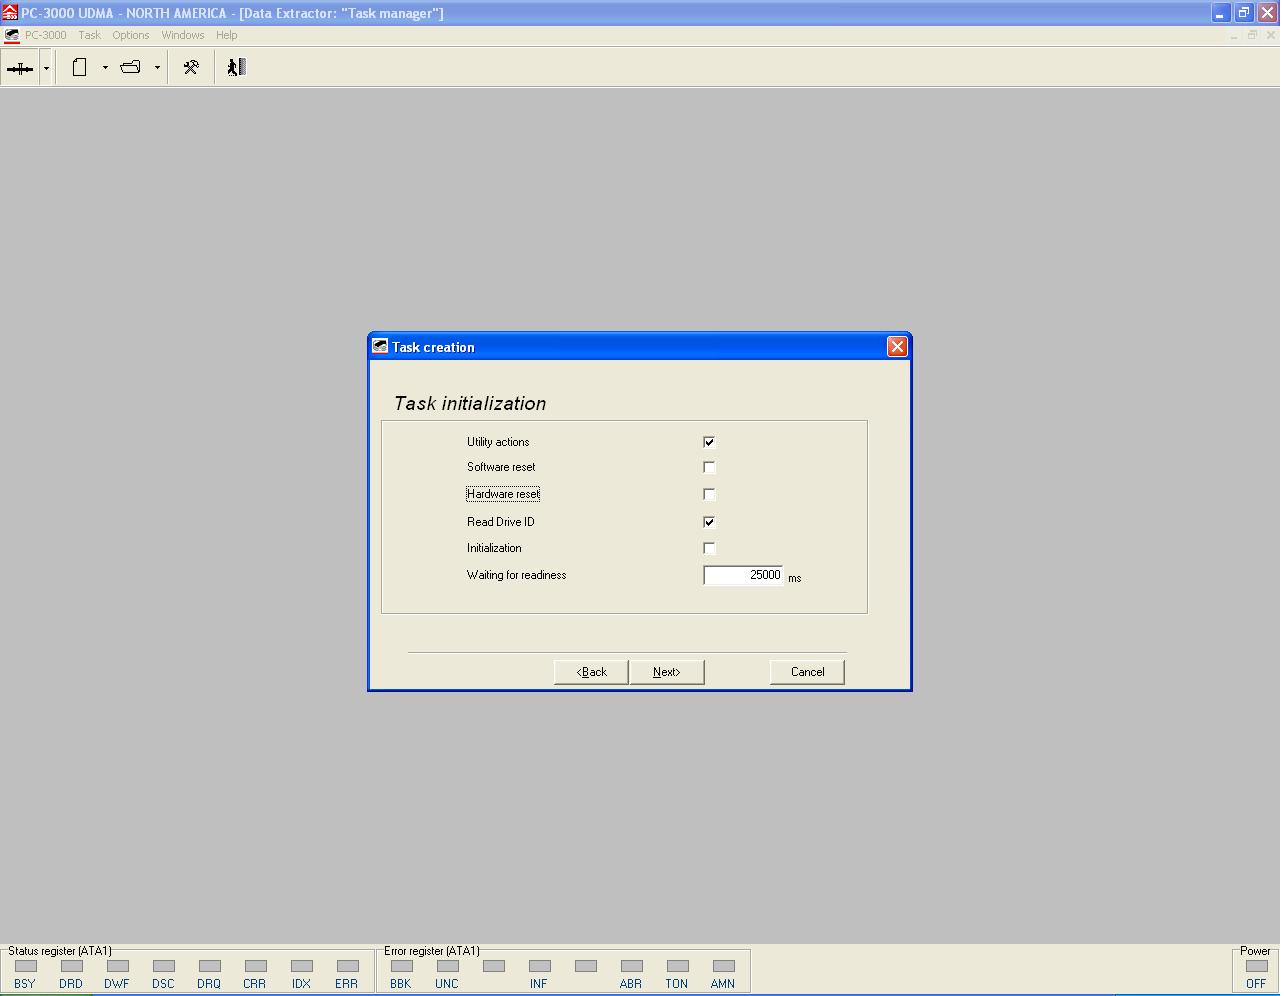
Task: Click the CRR status indicator
Action: [x=255, y=966]
